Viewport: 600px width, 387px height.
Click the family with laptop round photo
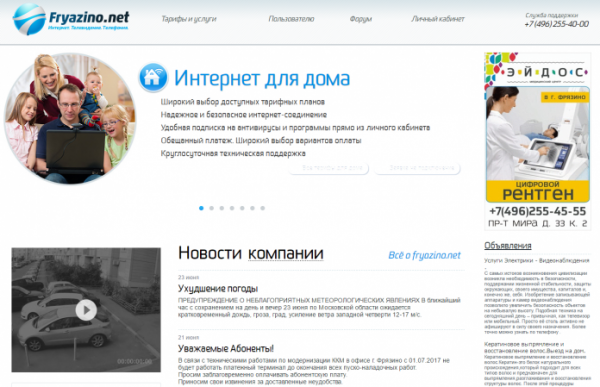coord(70,118)
